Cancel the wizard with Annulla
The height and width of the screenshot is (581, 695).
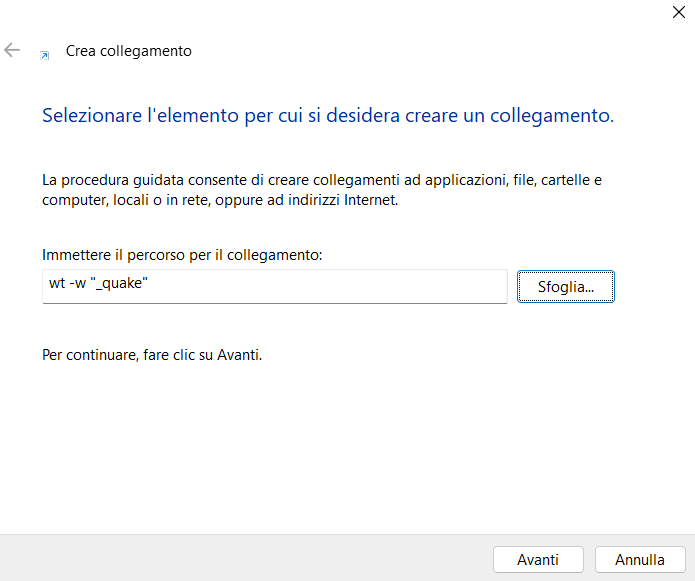(640, 559)
